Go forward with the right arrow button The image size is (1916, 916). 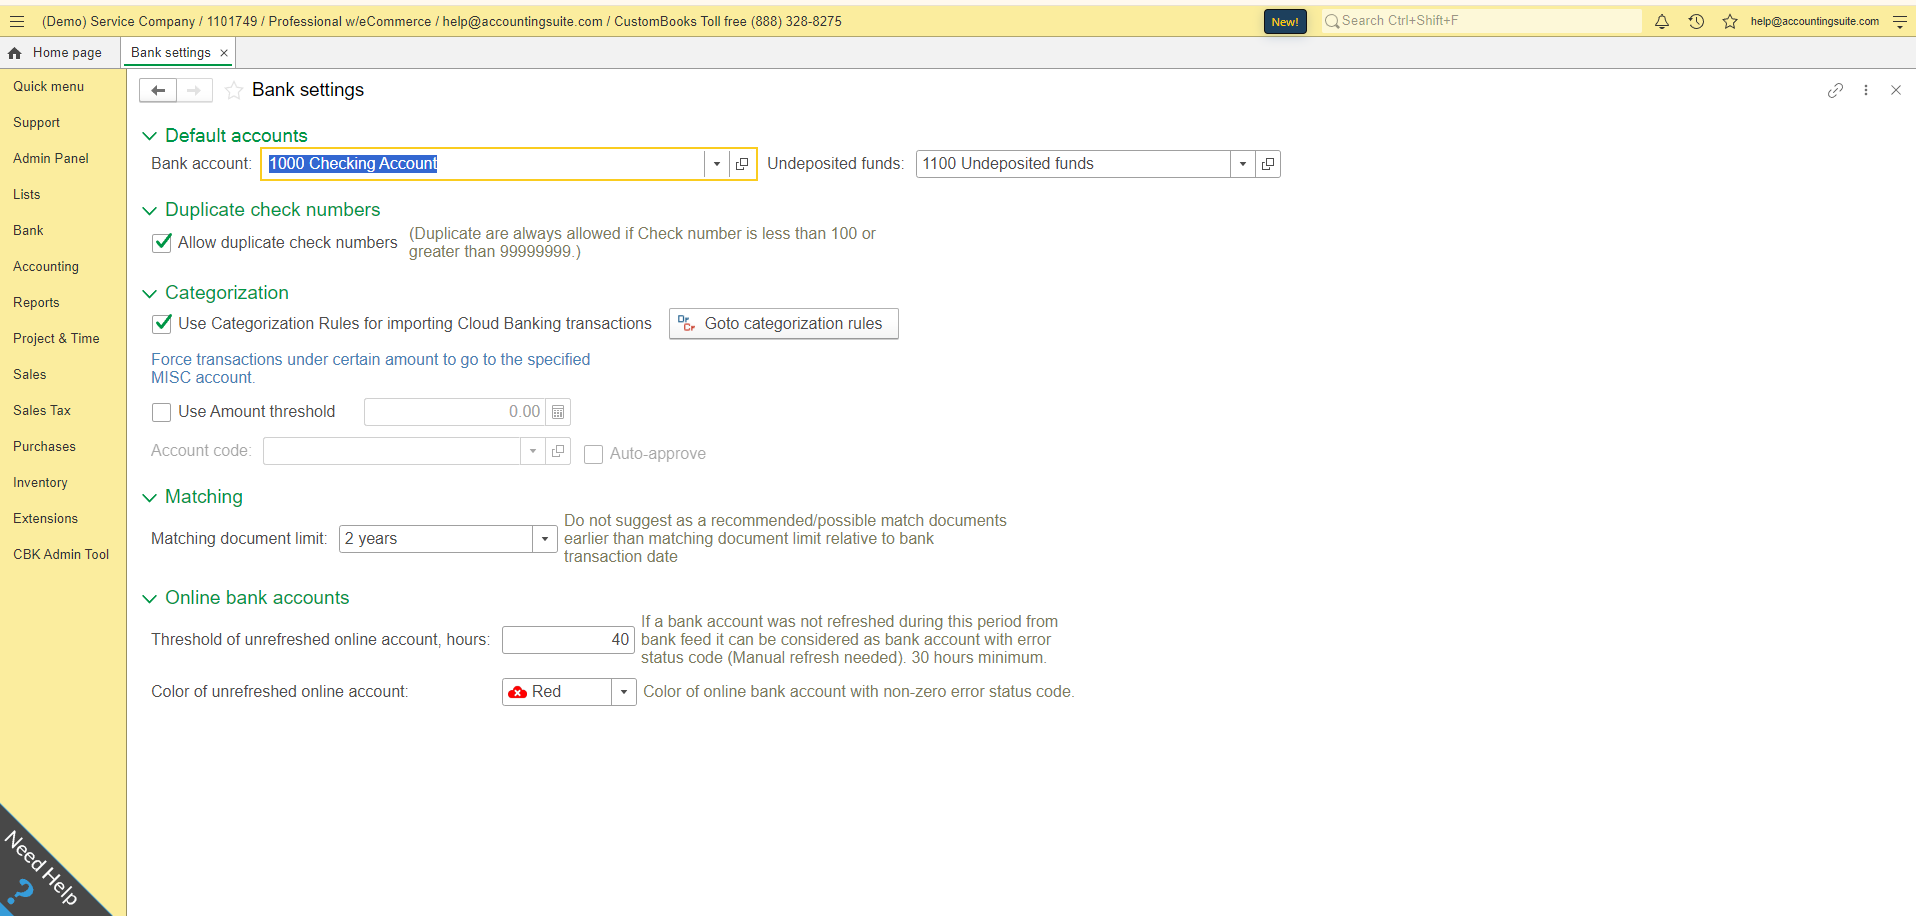click(194, 91)
